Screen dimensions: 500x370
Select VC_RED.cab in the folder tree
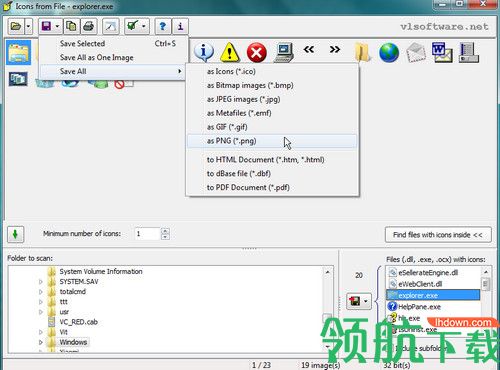pos(78,322)
